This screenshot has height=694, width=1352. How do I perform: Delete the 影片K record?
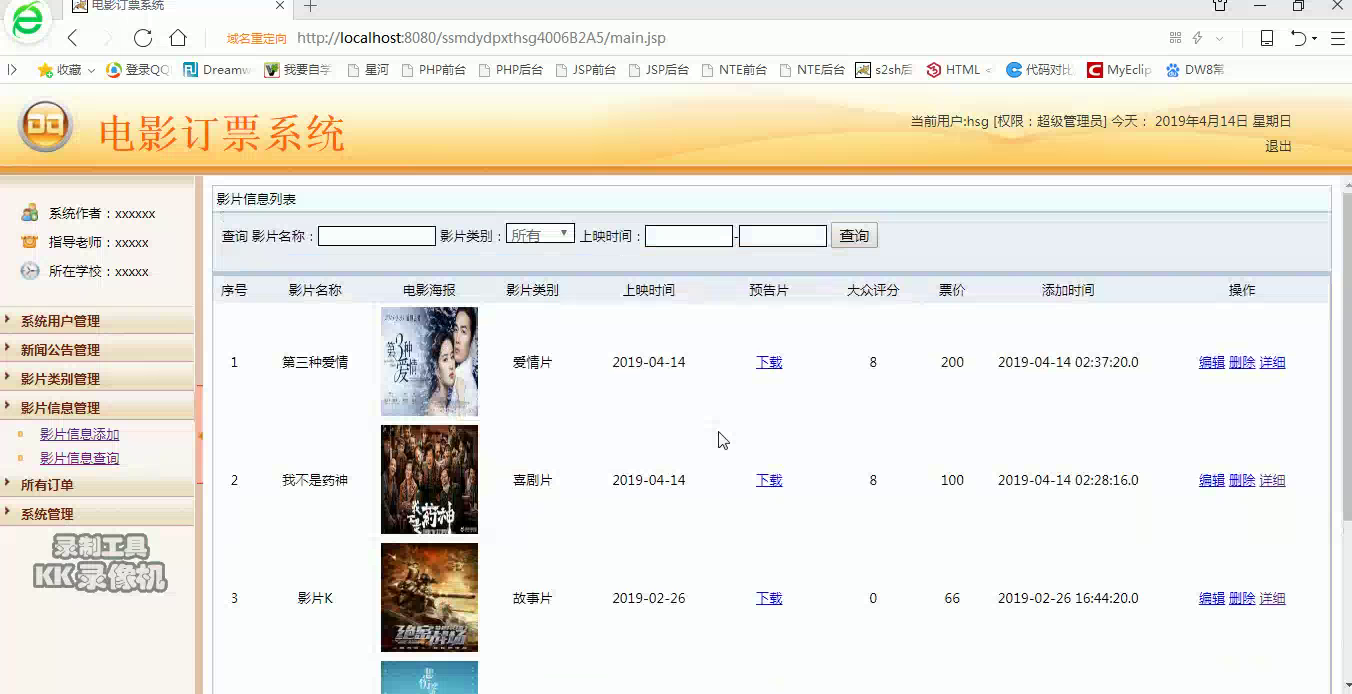pos(1242,598)
